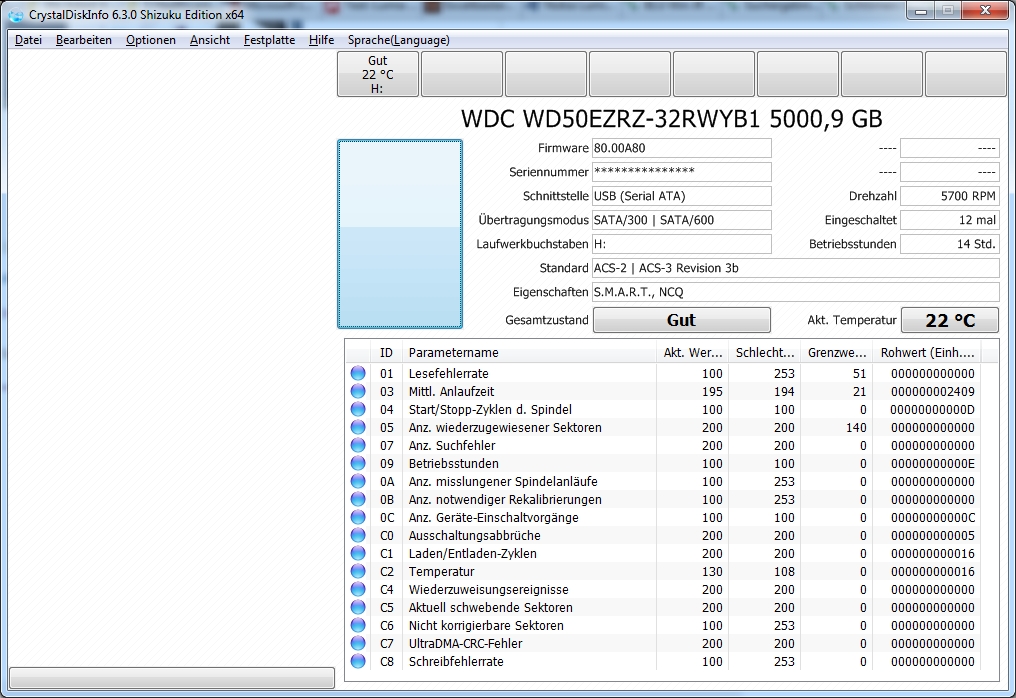Click status orb for Nicht korrigierbare Sektoren
Screen dimensions: 1016x698
[x=358, y=625]
